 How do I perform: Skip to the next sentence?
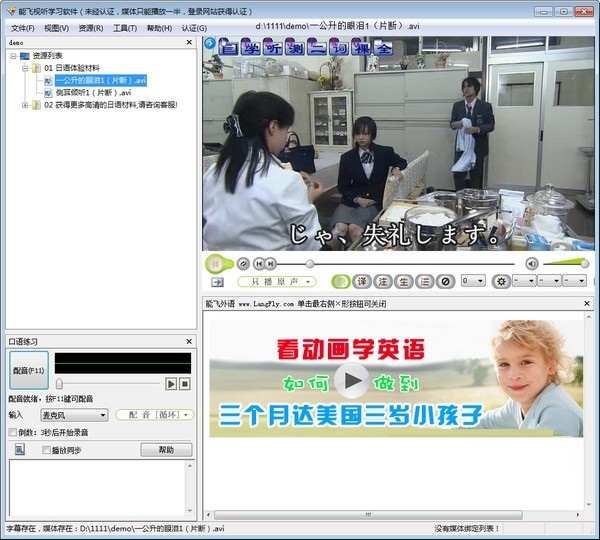(x=271, y=263)
